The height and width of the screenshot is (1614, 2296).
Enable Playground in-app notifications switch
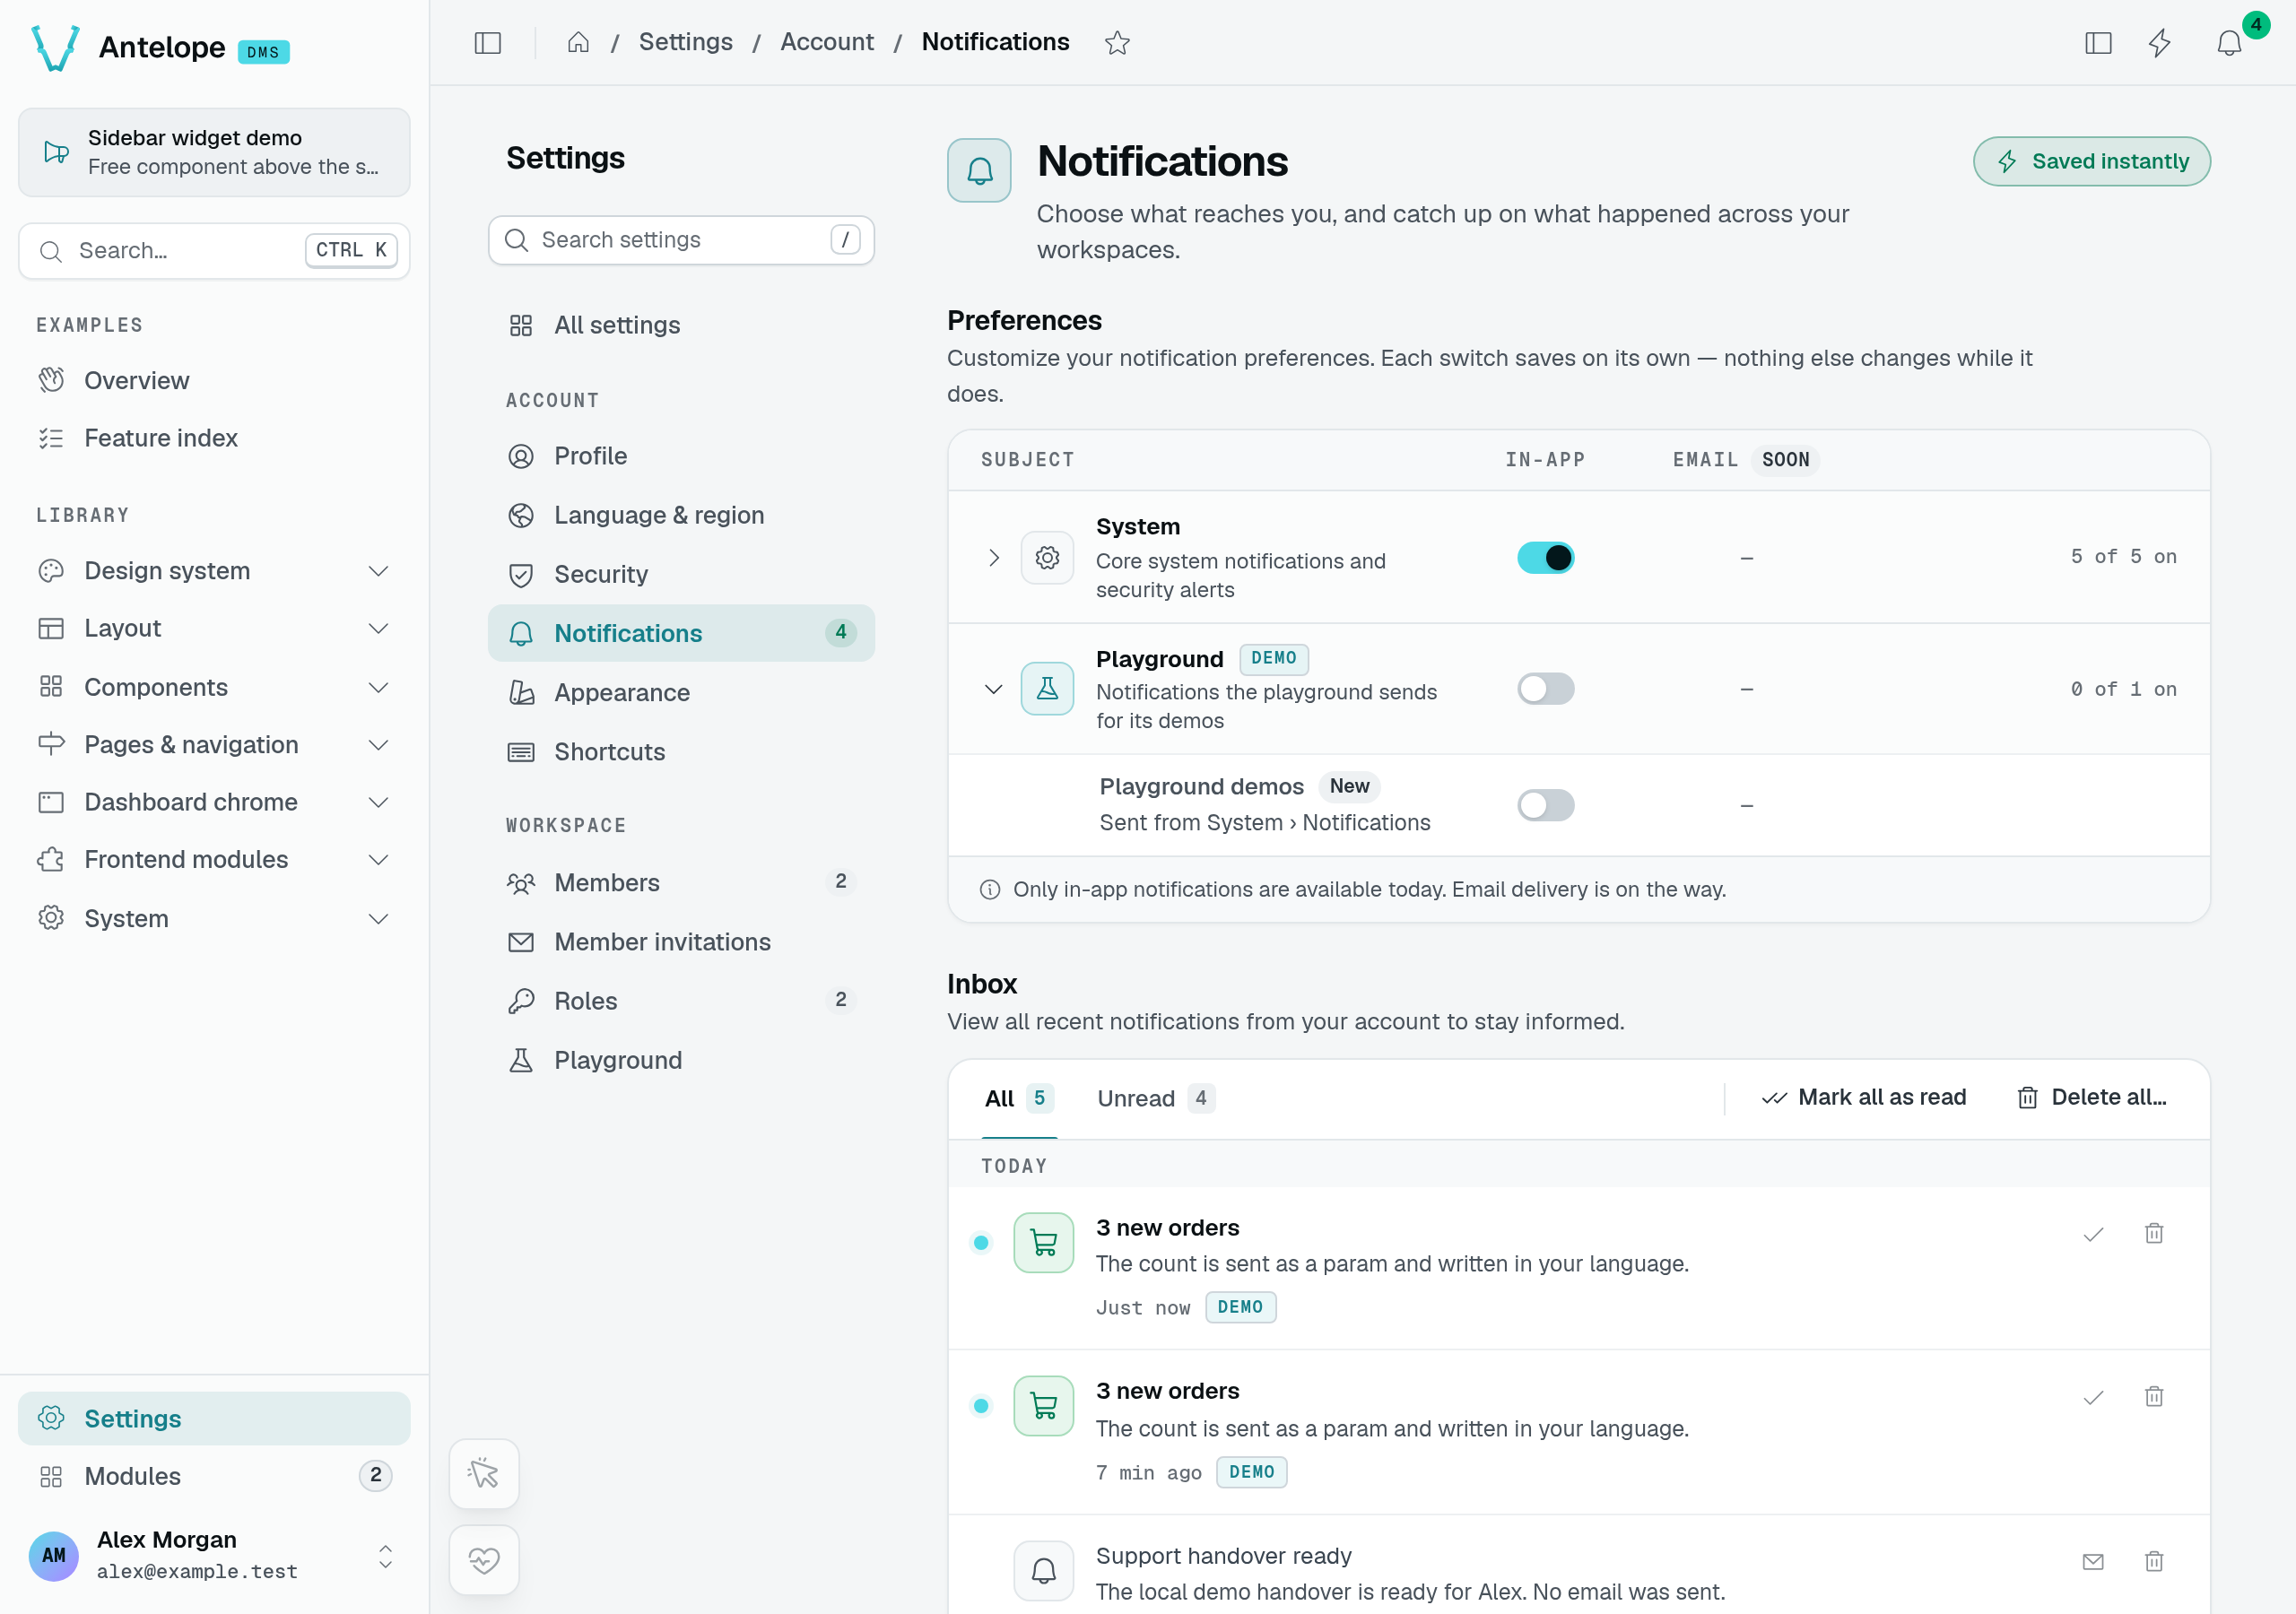tap(1545, 688)
